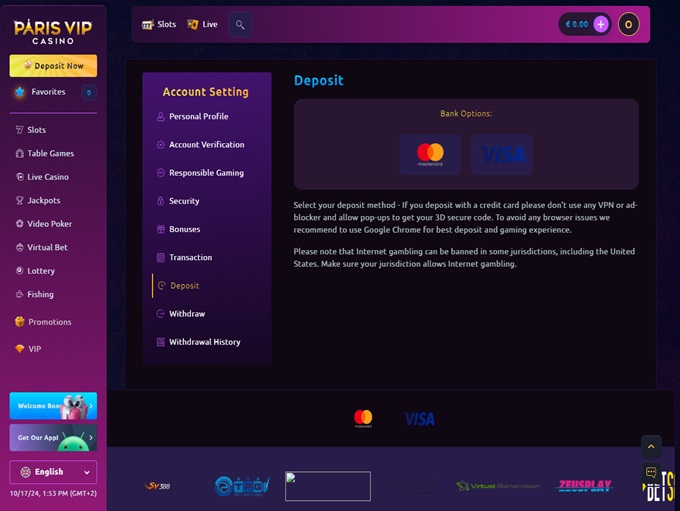Go to Withdraw in Account Setting
Viewport: 680px width, 511px height.
(x=186, y=314)
